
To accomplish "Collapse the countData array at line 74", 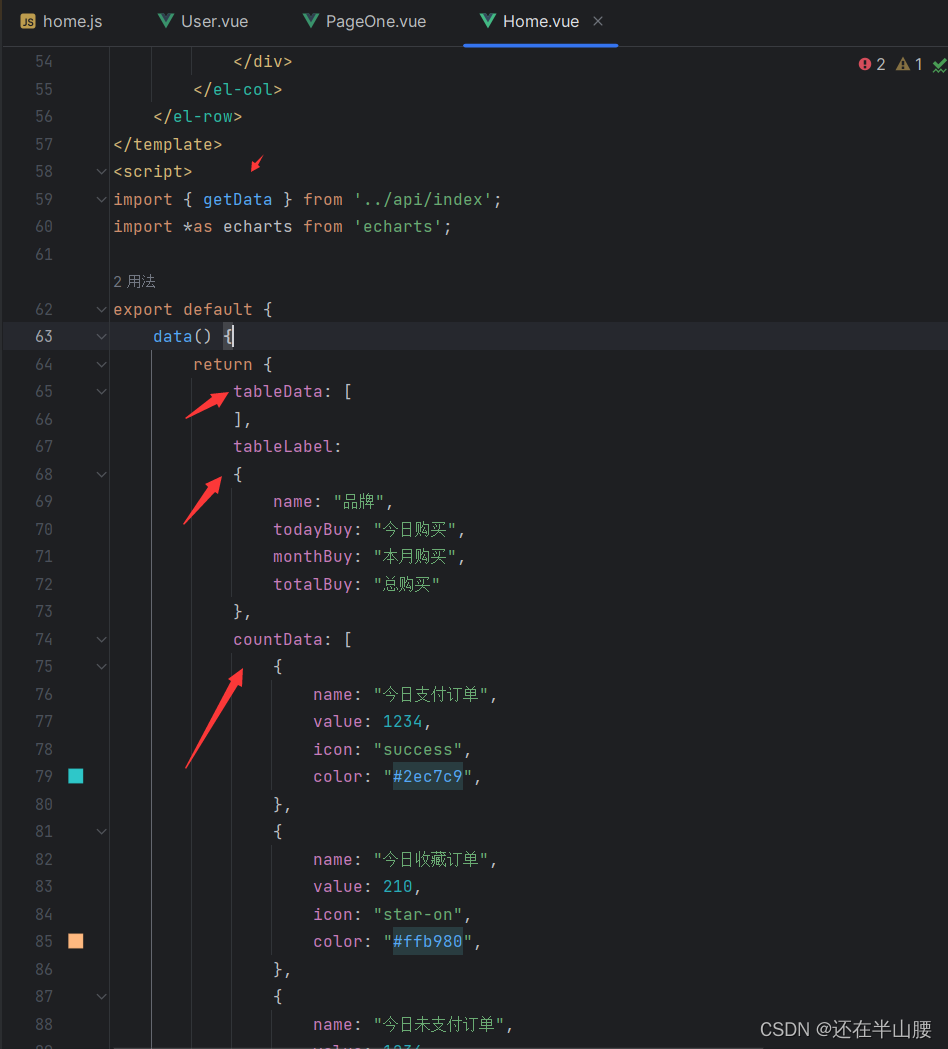I will point(100,638).
